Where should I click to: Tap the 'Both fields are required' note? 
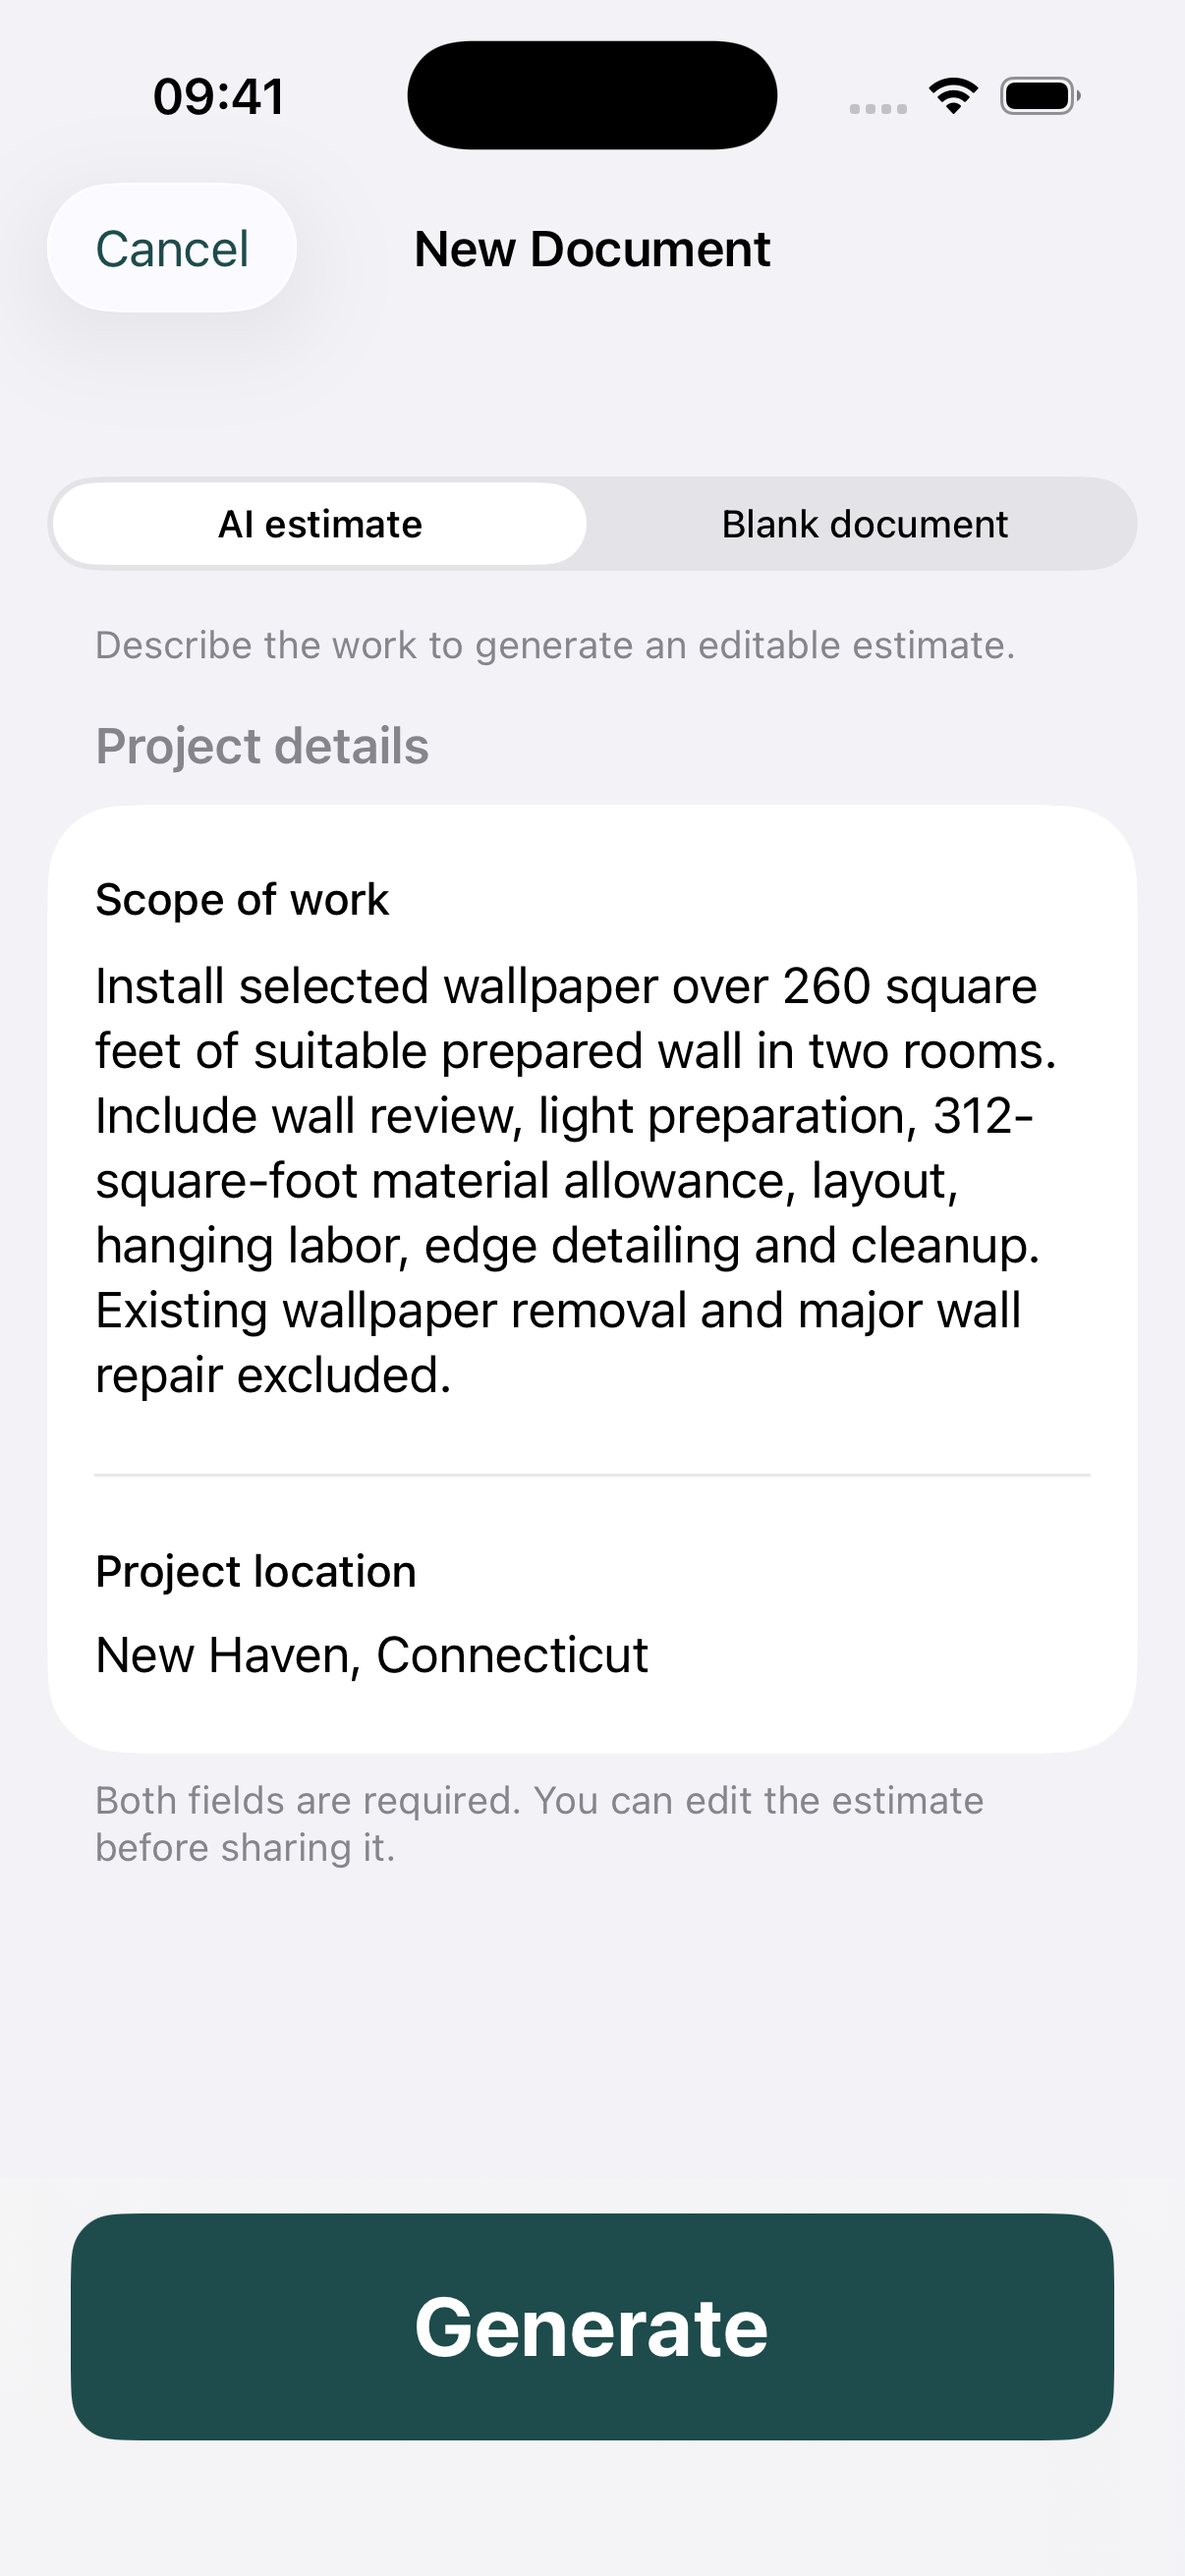540,1824
